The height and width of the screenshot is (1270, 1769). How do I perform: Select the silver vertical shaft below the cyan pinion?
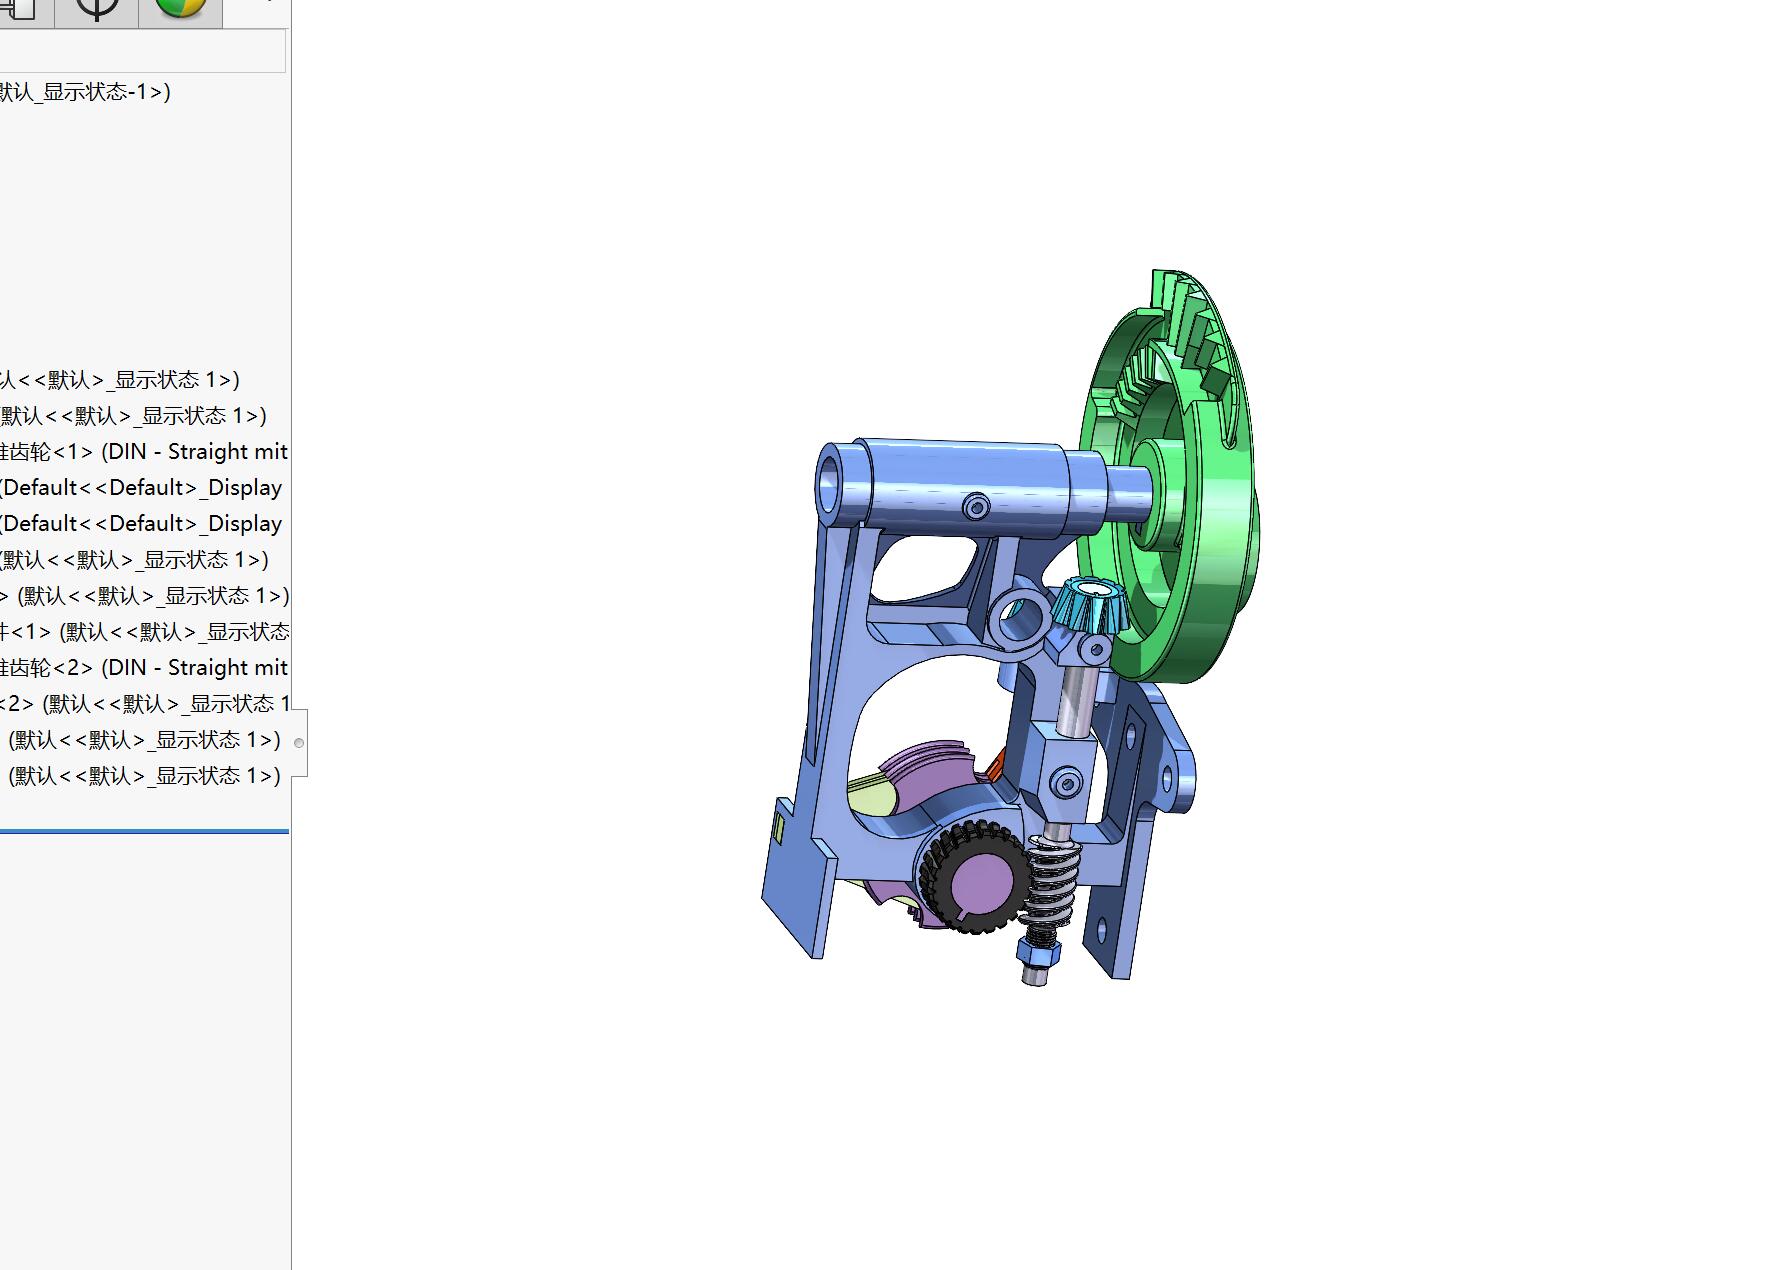(1075, 702)
